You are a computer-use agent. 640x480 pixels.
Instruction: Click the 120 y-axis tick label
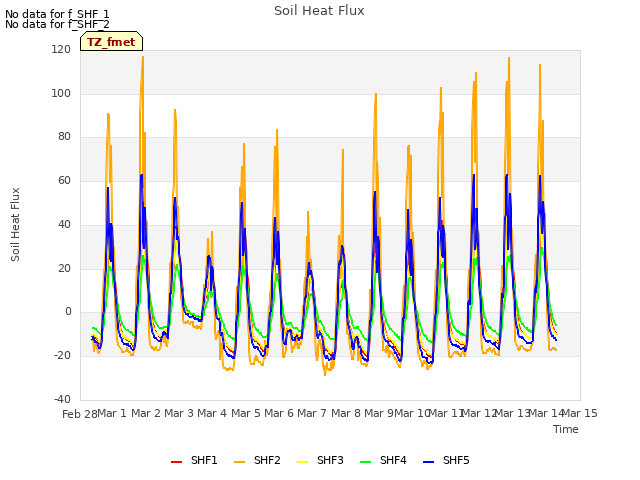click(61, 49)
